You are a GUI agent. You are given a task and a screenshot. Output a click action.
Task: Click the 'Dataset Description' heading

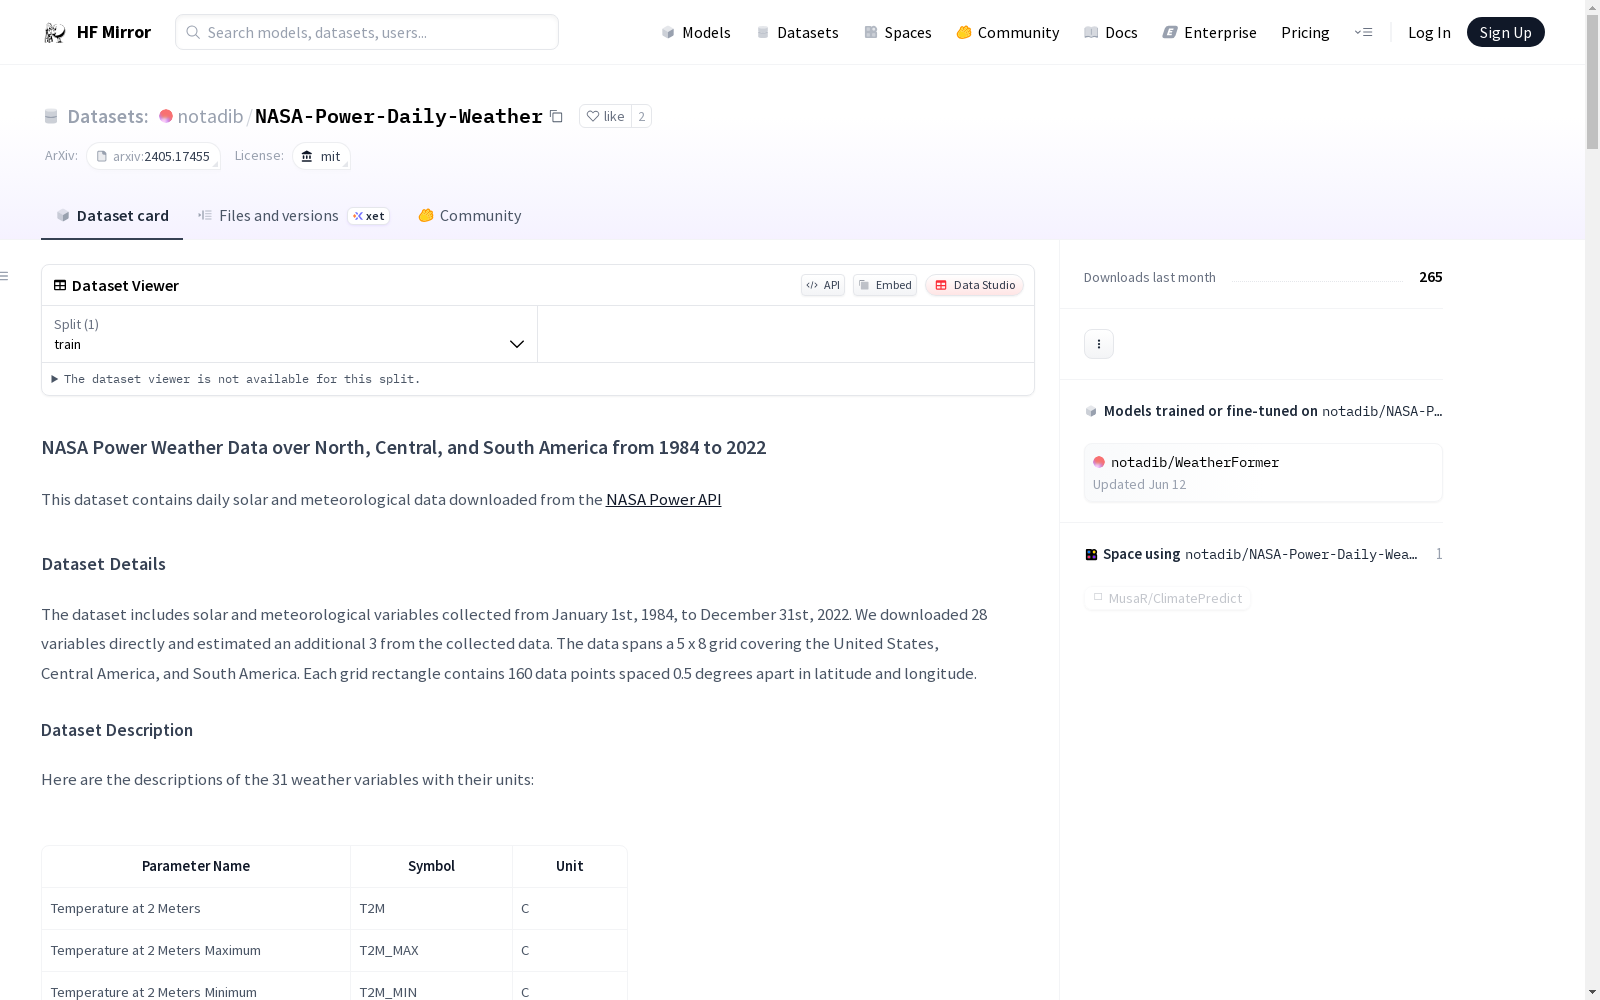point(117,730)
